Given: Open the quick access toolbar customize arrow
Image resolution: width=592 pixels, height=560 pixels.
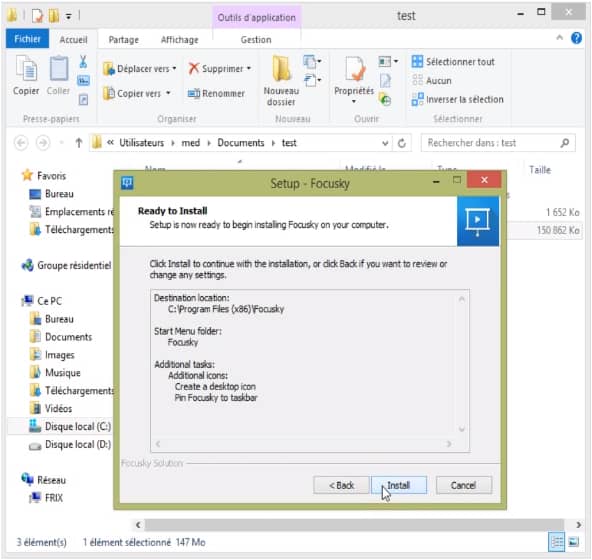Looking at the screenshot, I should (69, 16).
